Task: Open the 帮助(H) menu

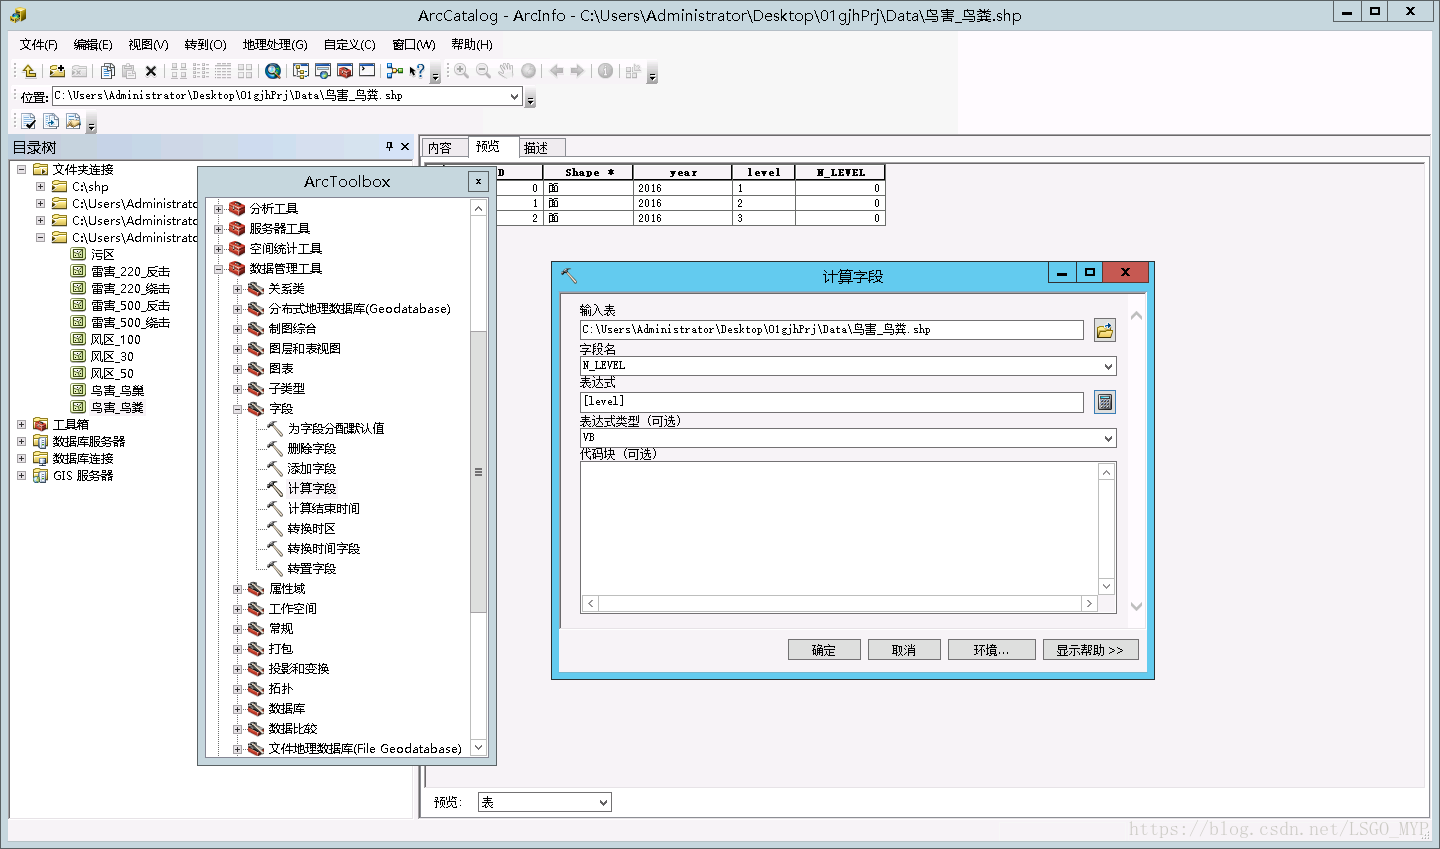Action: (x=472, y=44)
